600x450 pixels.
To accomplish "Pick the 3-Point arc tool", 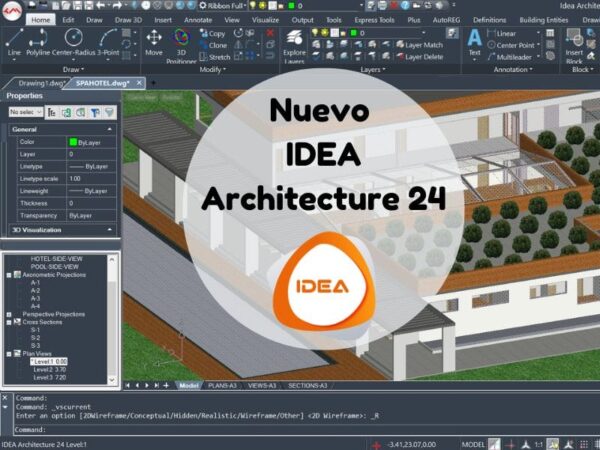I will (108, 43).
